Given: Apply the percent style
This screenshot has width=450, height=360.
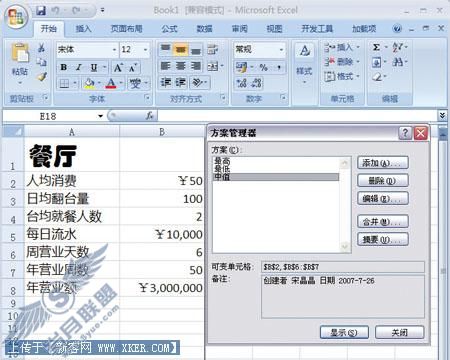Looking at the screenshot, I should pos(263,67).
